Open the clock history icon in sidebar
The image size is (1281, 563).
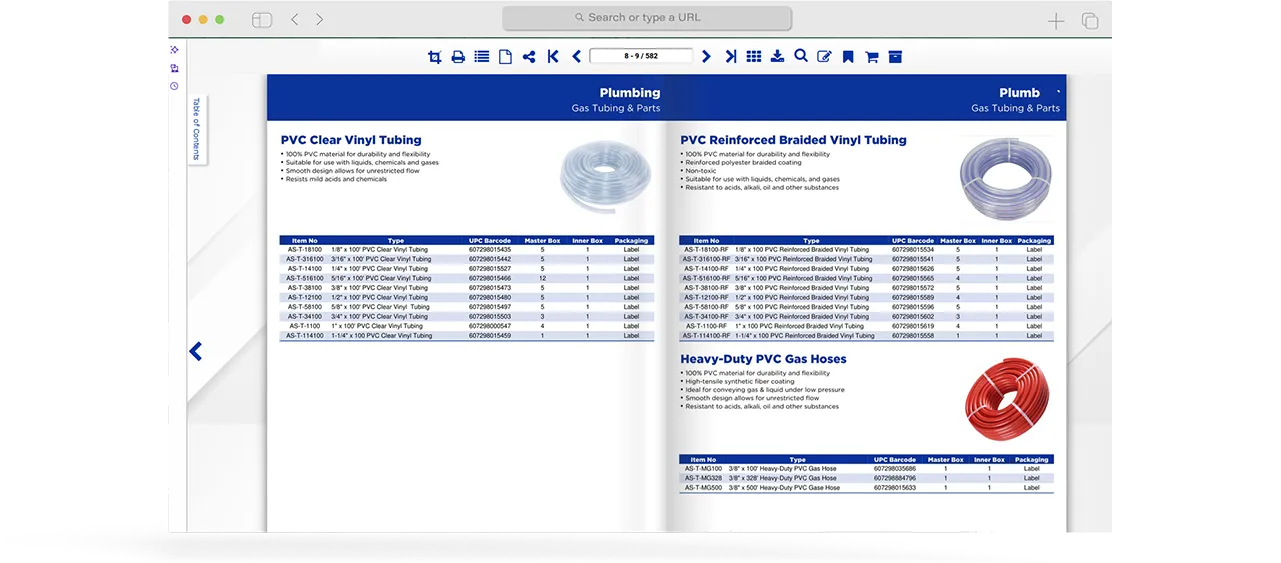174,86
